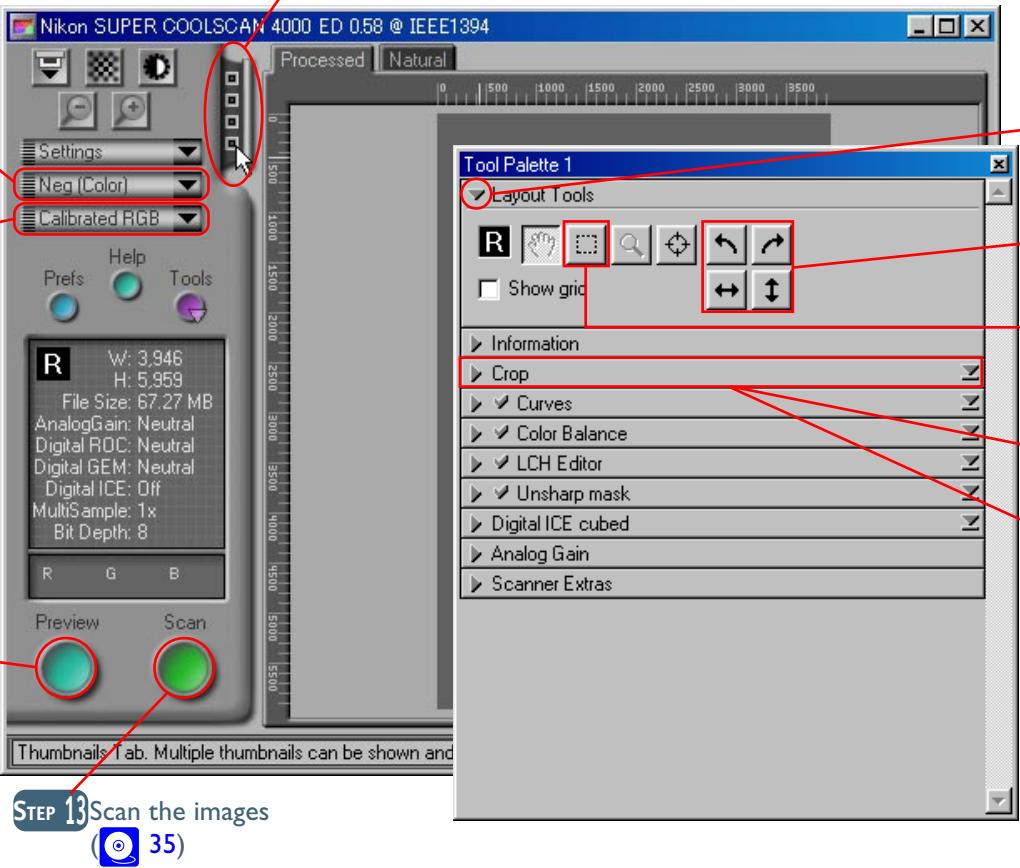Click the green Scan button

click(184, 668)
